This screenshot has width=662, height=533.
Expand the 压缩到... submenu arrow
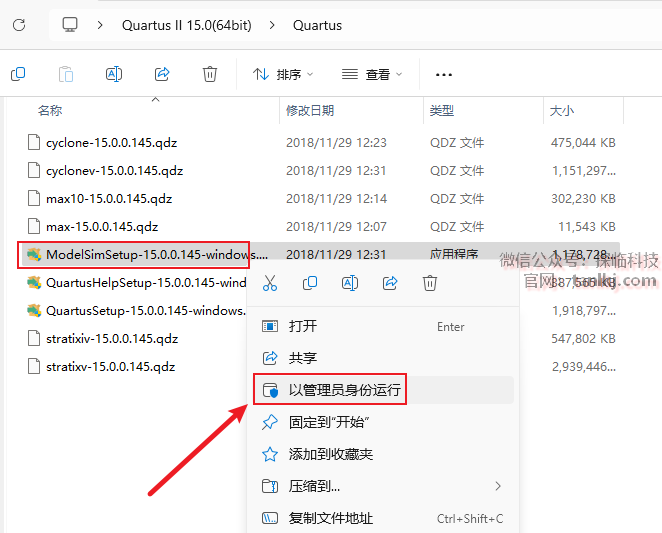(x=498, y=486)
